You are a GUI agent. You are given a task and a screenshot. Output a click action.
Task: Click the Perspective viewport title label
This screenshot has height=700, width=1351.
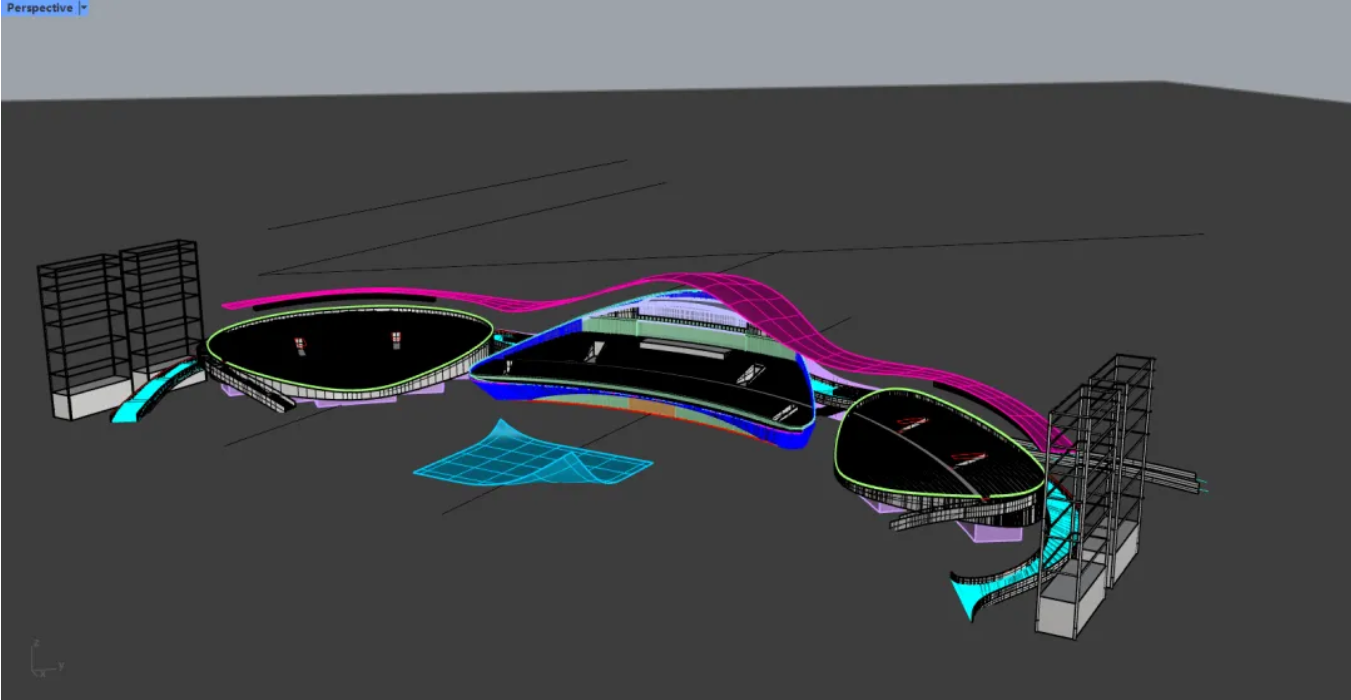tap(39, 7)
